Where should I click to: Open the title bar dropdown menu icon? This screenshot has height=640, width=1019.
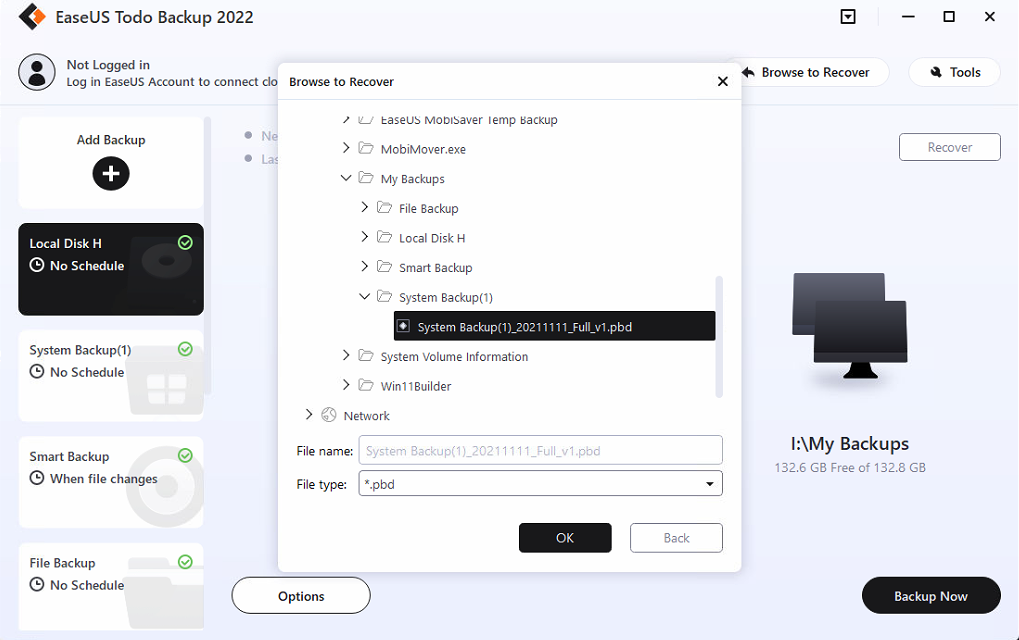tap(848, 17)
